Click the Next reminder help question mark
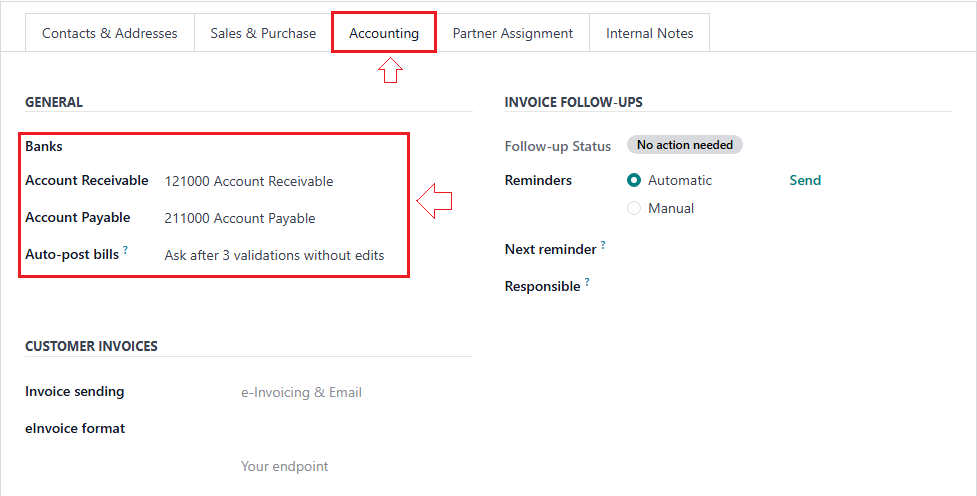 coord(603,245)
